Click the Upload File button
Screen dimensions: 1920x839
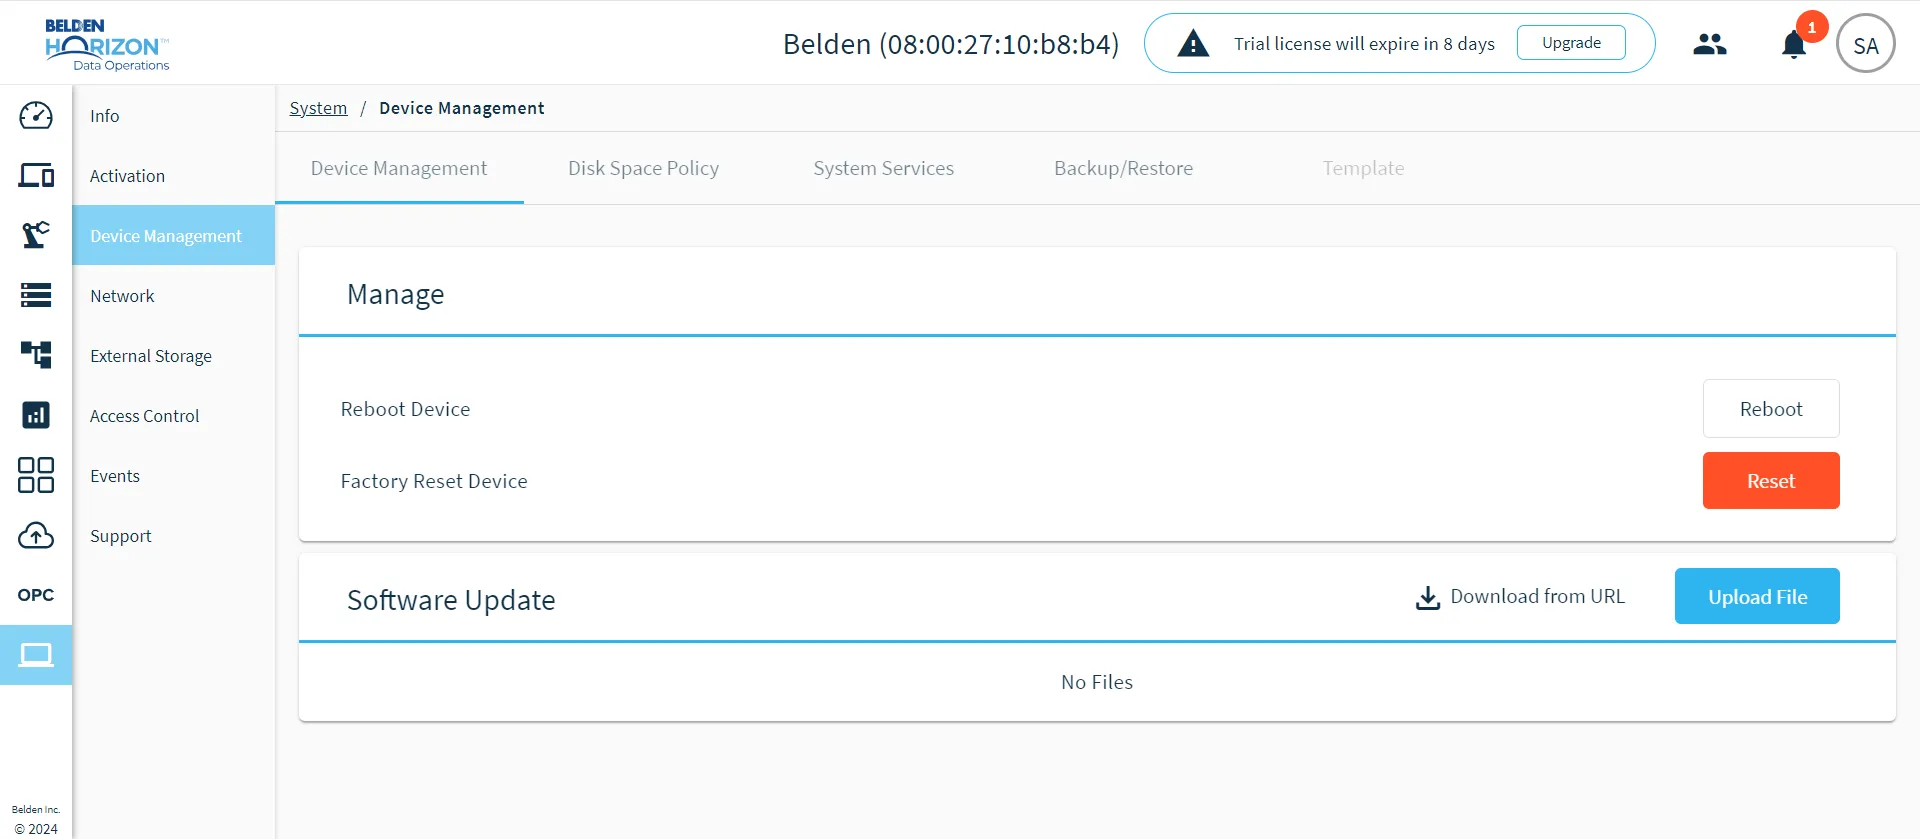pyautogui.click(x=1757, y=597)
